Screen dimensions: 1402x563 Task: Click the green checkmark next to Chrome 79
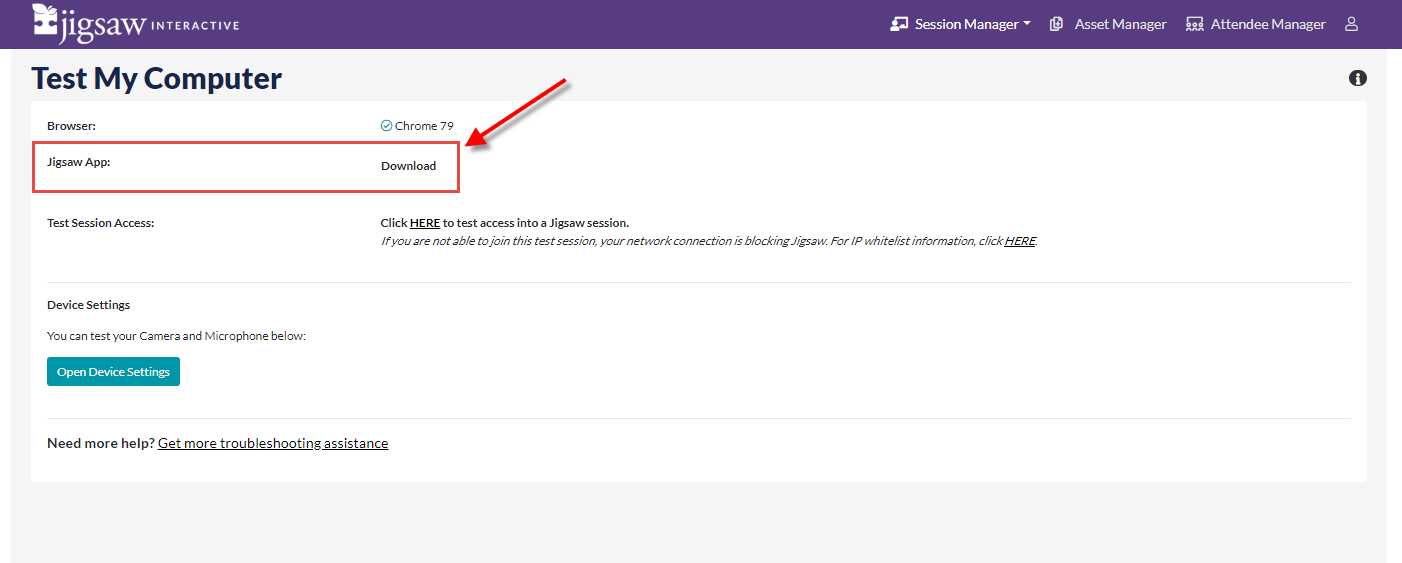tap(386, 126)
